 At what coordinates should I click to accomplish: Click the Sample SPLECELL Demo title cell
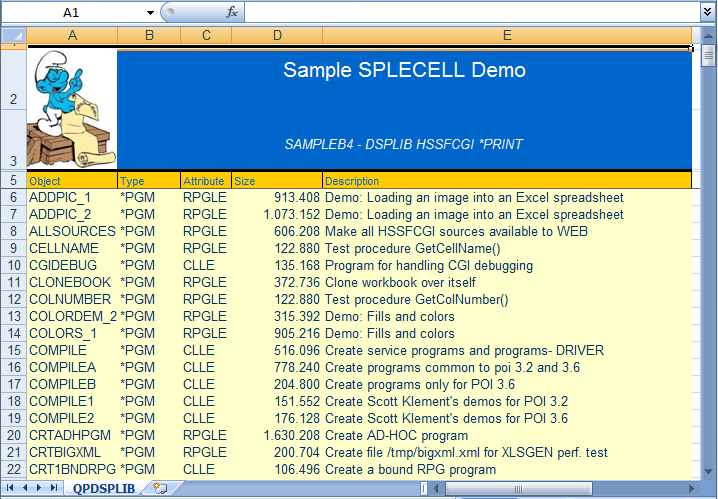tap(404, 70)
